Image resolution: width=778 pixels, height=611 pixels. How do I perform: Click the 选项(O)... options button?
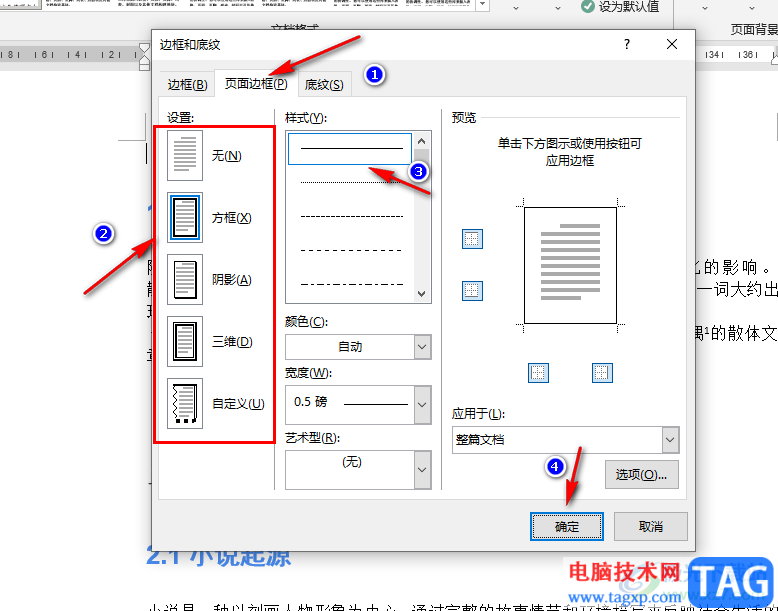coord(642,475)
